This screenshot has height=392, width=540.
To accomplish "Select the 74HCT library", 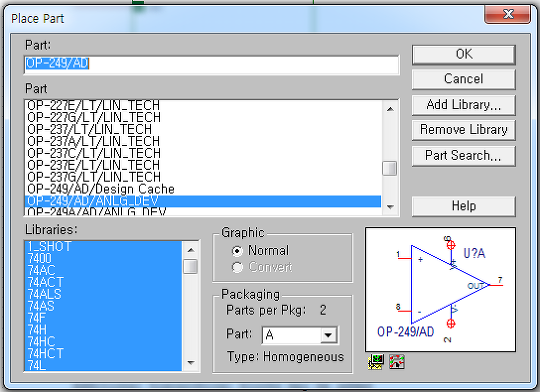I will click(103, 354).
